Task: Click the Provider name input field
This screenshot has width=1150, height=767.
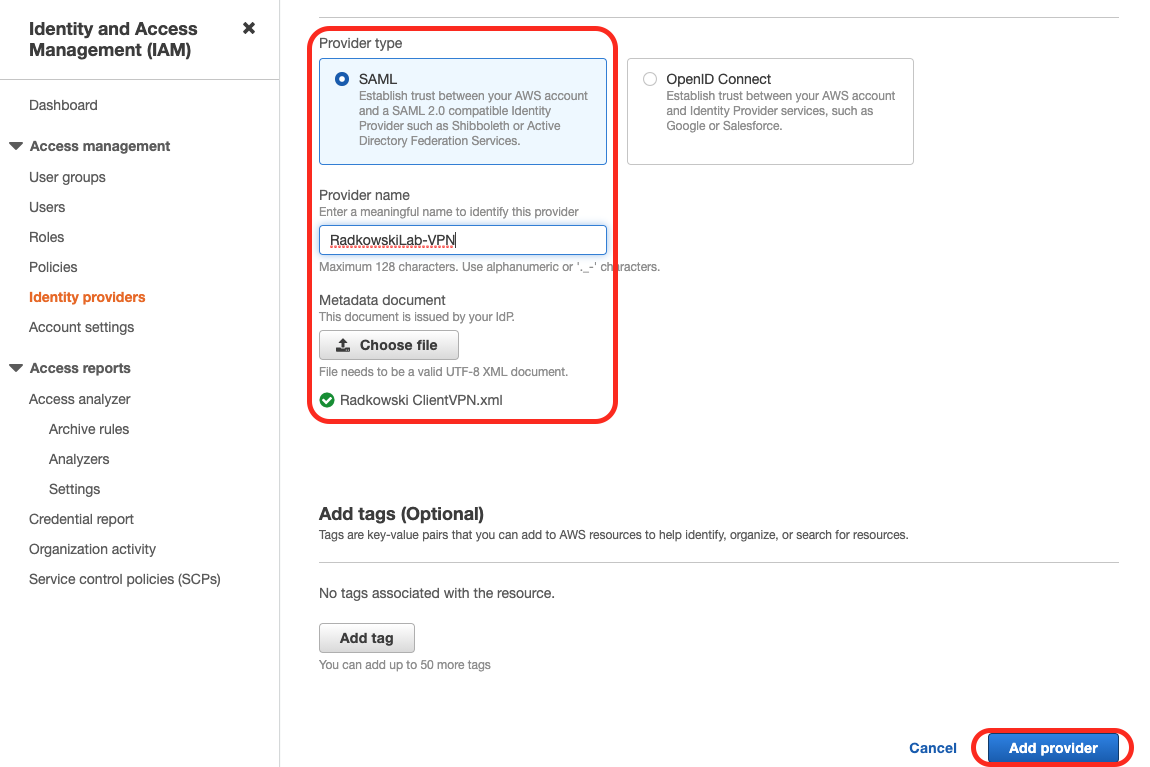Action: [463, 240]
